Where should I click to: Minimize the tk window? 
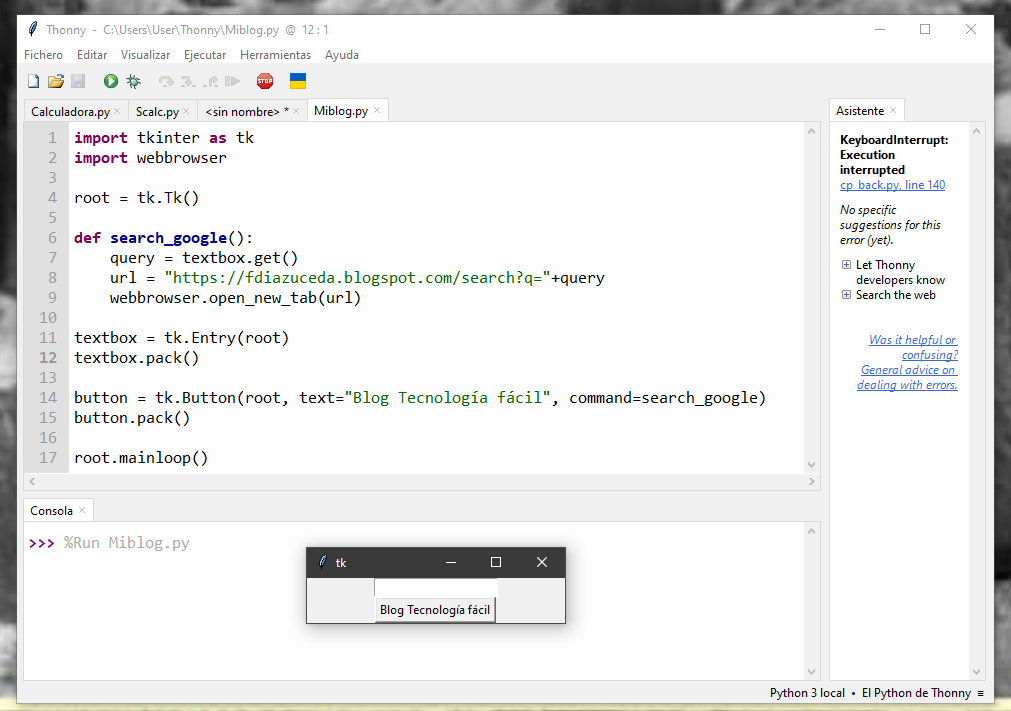point(451,562)
